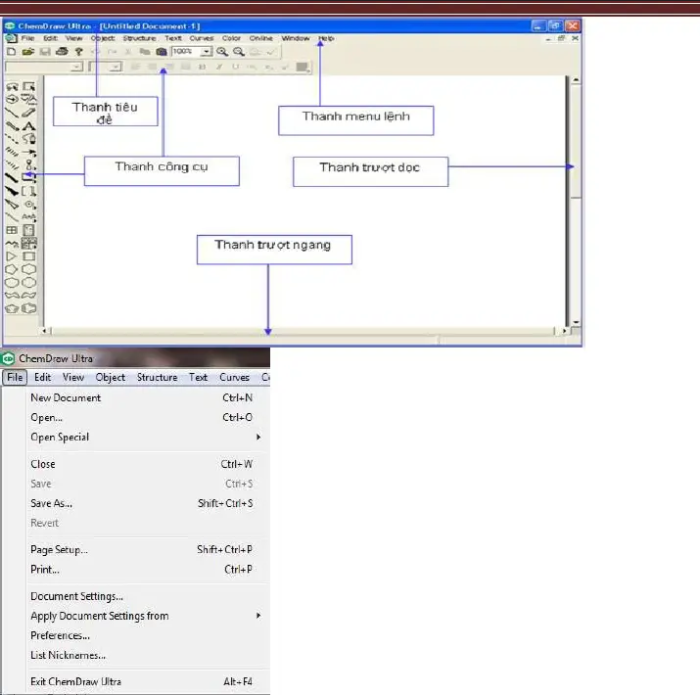Select the Cyclopentane ring tool

(x=12, y=270)
